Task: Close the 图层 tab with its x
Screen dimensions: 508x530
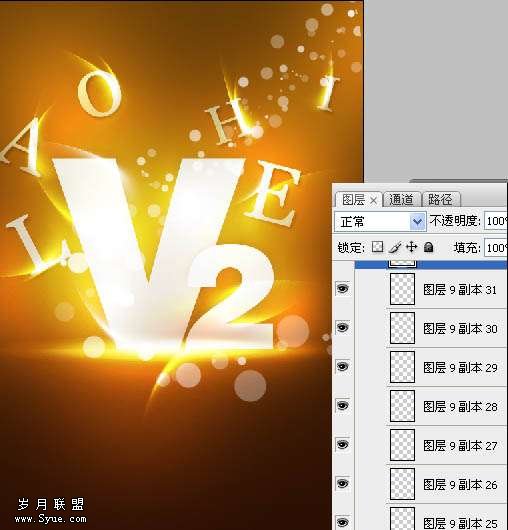Action: (373, 200)
